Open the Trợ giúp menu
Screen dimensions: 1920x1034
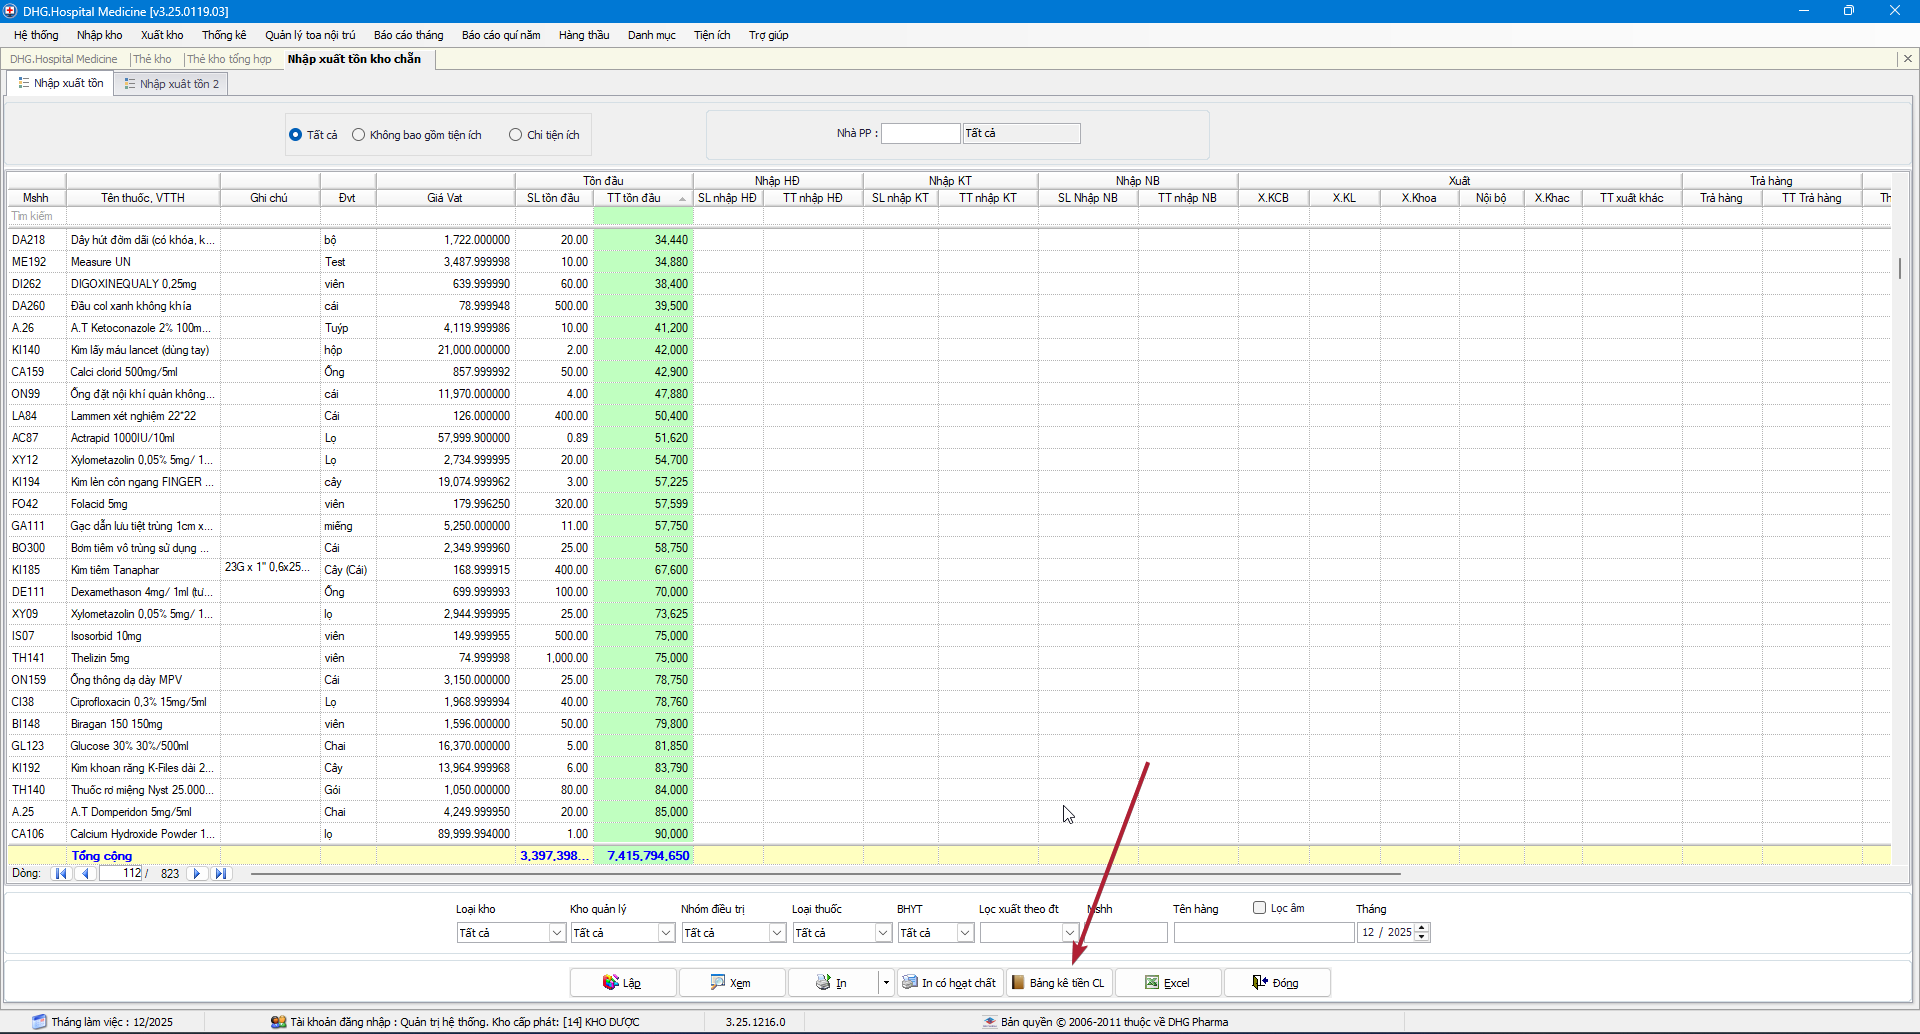(x=769, y=35)
